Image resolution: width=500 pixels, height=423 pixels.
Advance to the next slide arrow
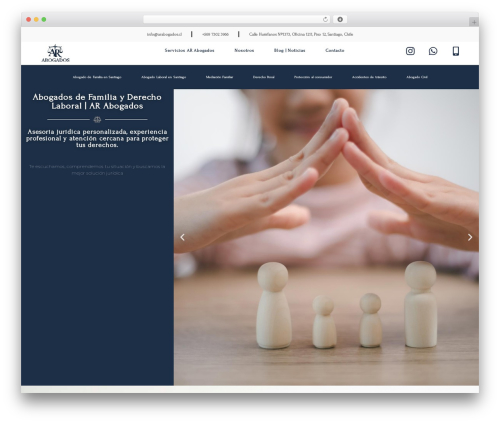pos(470,237)
